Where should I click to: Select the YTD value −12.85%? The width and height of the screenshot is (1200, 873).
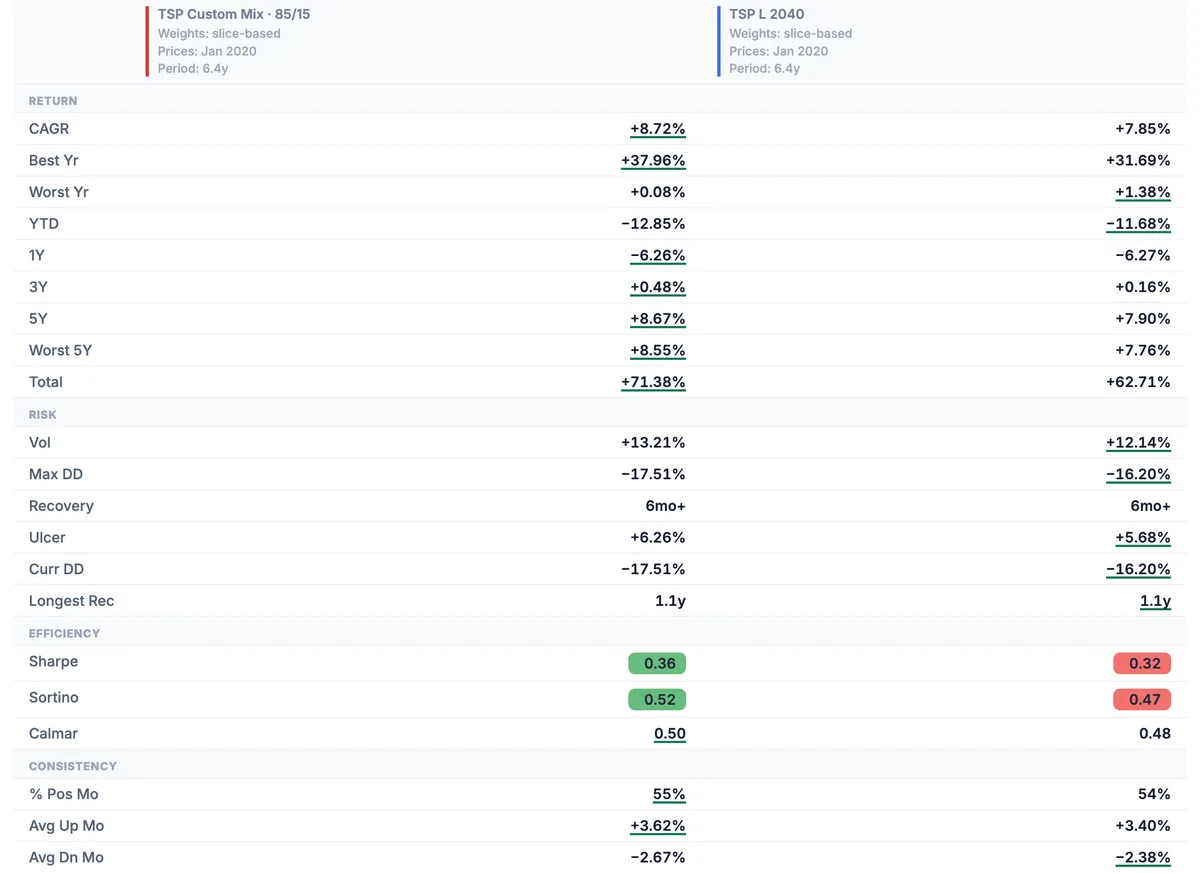pos(654,224)
